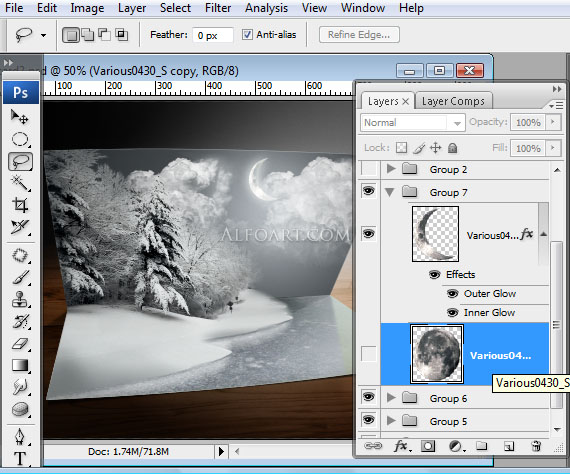Switch to the Layer Comps tab
570x474 pixels.
point(453,101)
